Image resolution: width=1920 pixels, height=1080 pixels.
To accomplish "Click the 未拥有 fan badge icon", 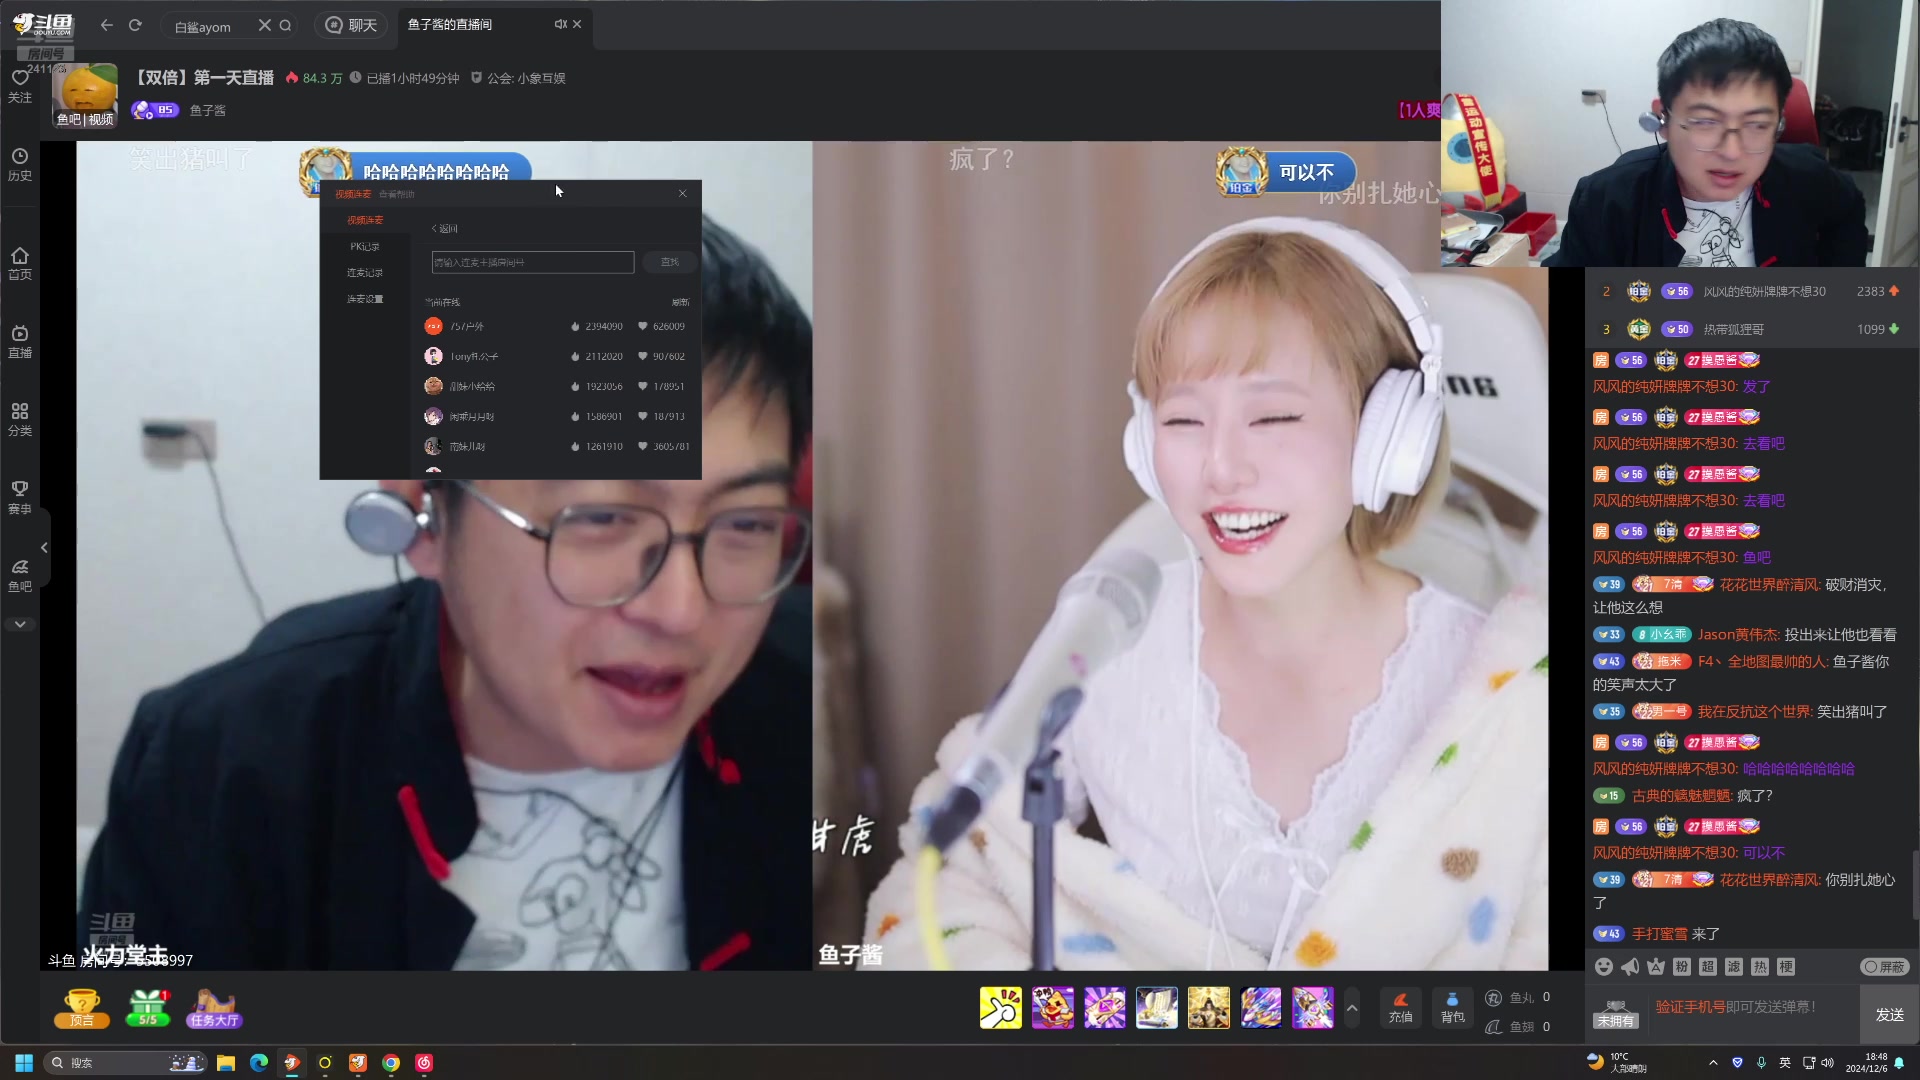I will pos(1616,1014).
